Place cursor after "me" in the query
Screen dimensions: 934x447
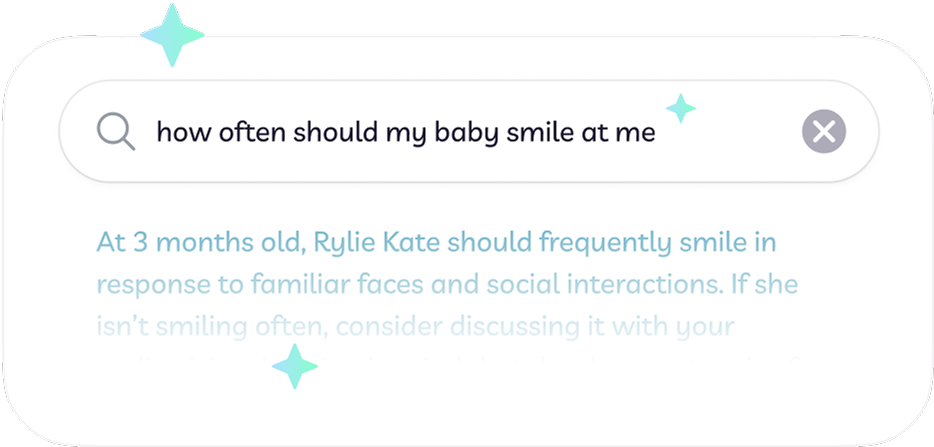click(x=657, y=132)
